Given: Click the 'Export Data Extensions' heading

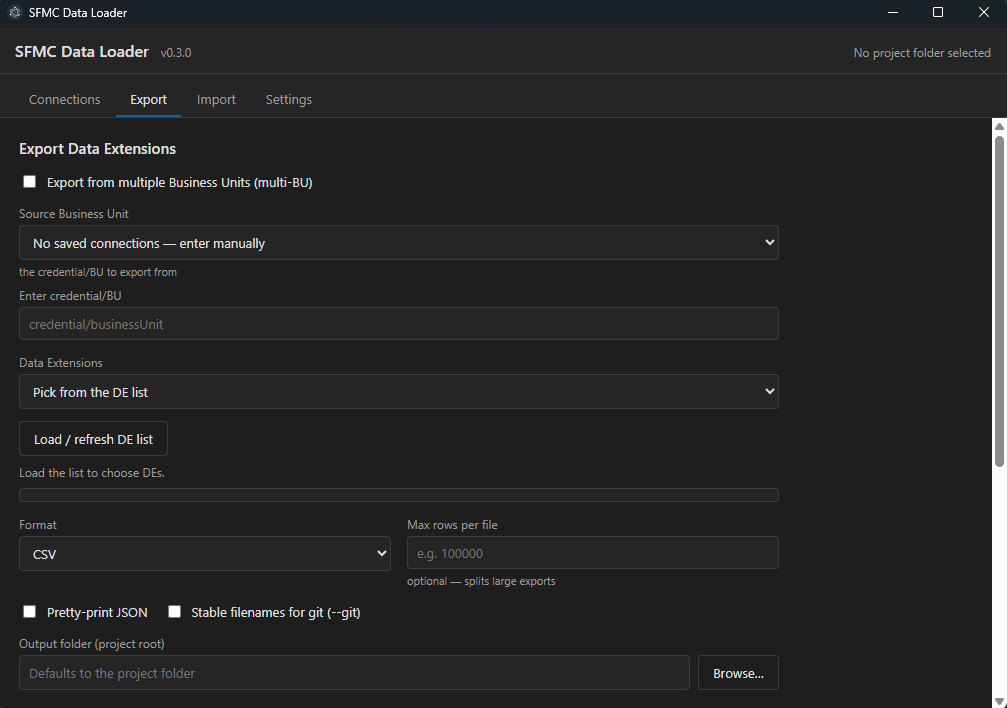Looking at the screenshot, I should (x=98, y=149).
